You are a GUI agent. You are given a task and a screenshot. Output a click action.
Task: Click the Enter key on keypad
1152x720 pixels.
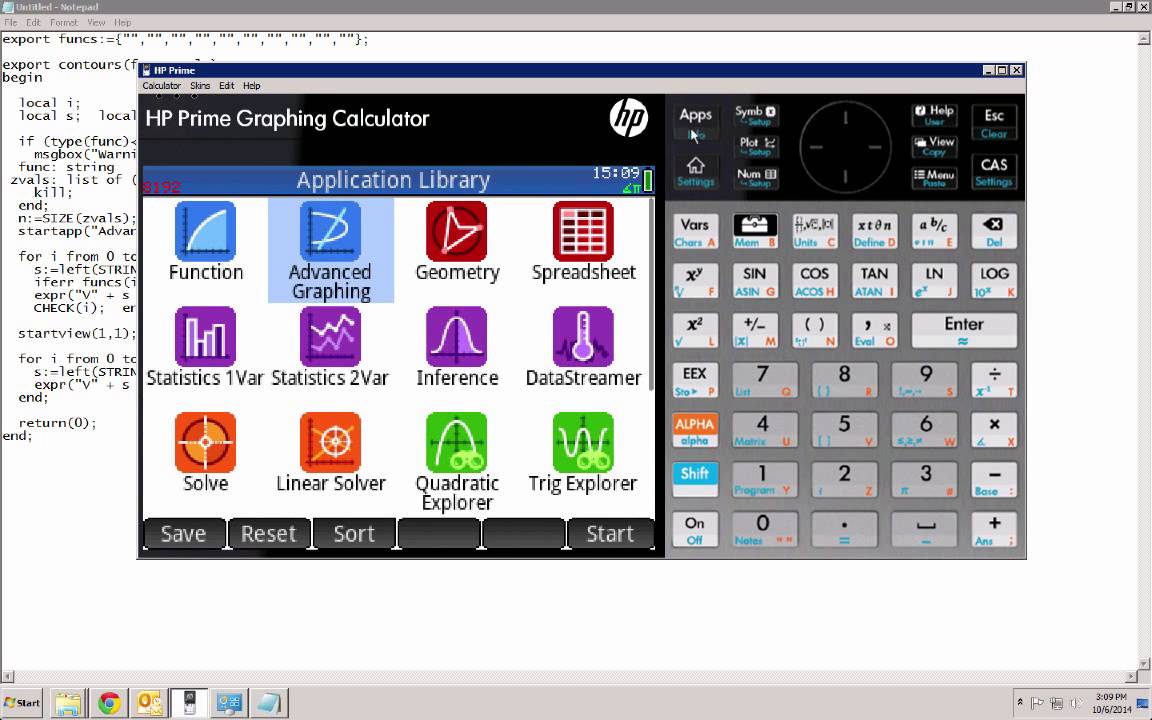(964, 330)
